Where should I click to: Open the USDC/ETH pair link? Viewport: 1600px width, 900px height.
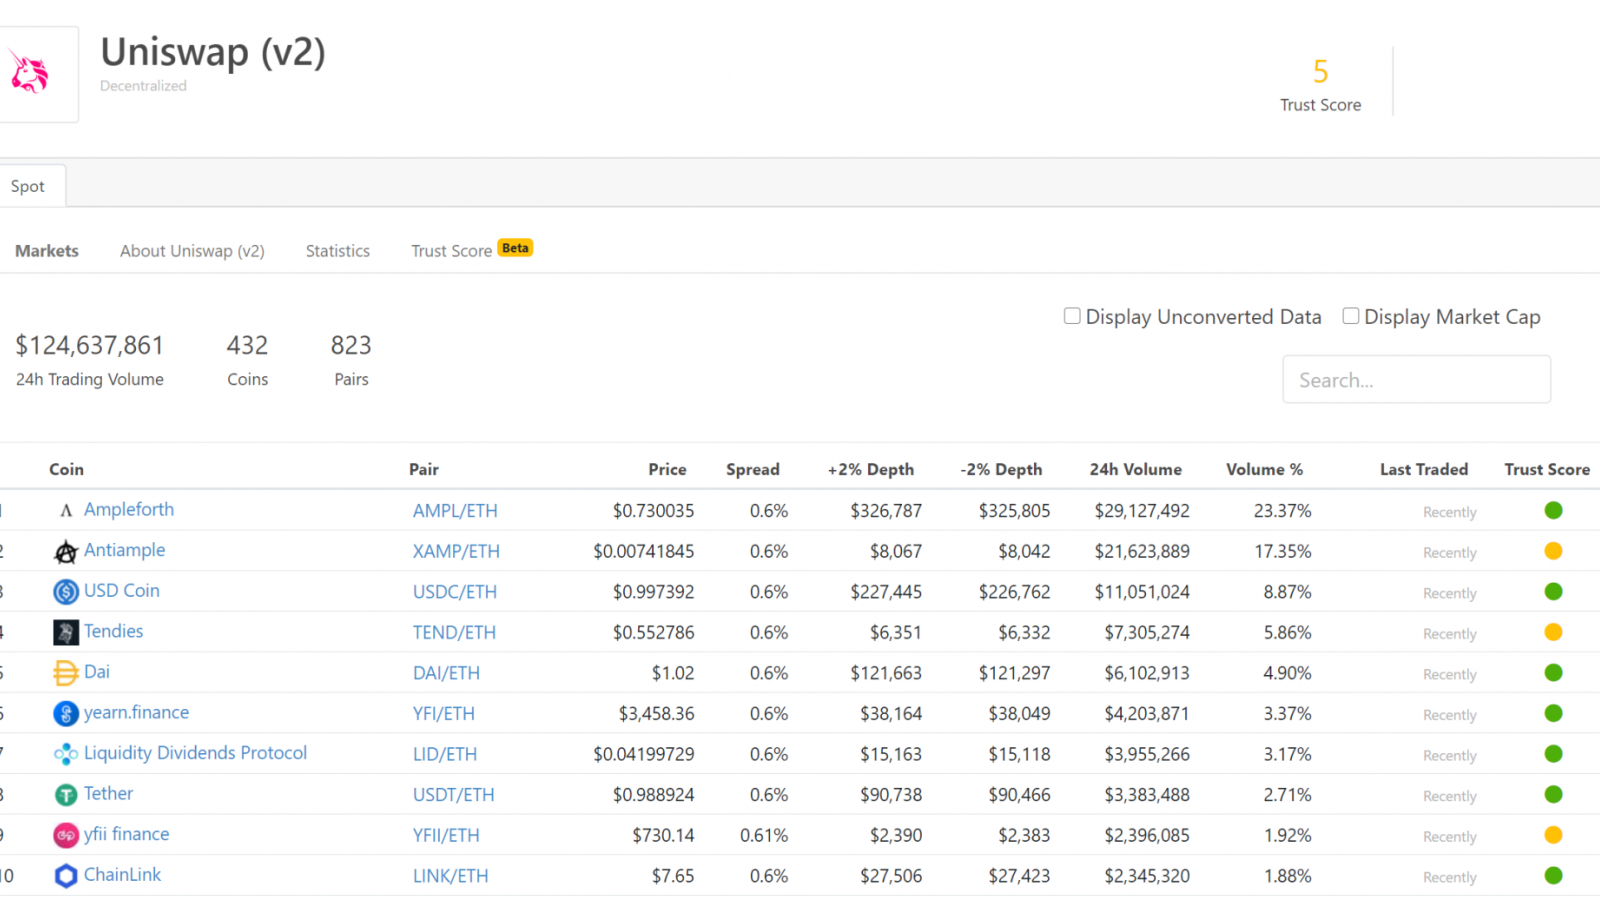tap(455, 592)
